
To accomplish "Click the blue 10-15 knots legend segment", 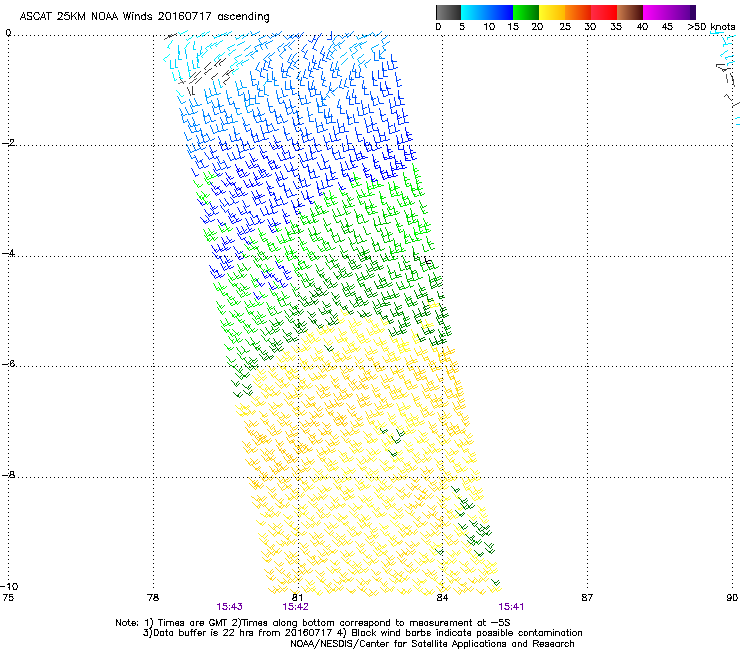I will tap(500, 12).
